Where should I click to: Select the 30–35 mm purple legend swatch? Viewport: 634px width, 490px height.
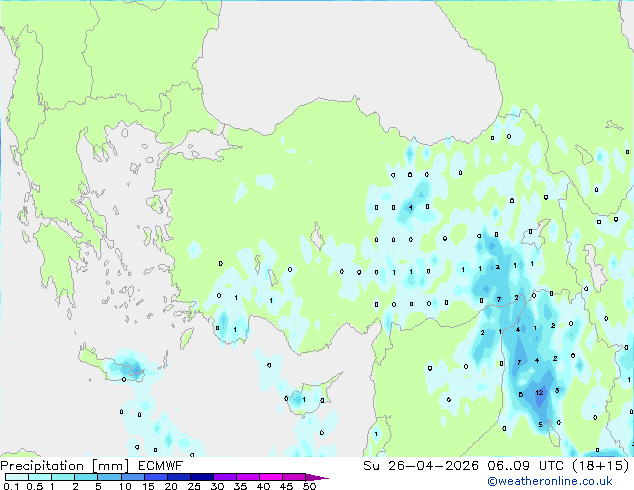pyautogui.click(x=225, y=477)
